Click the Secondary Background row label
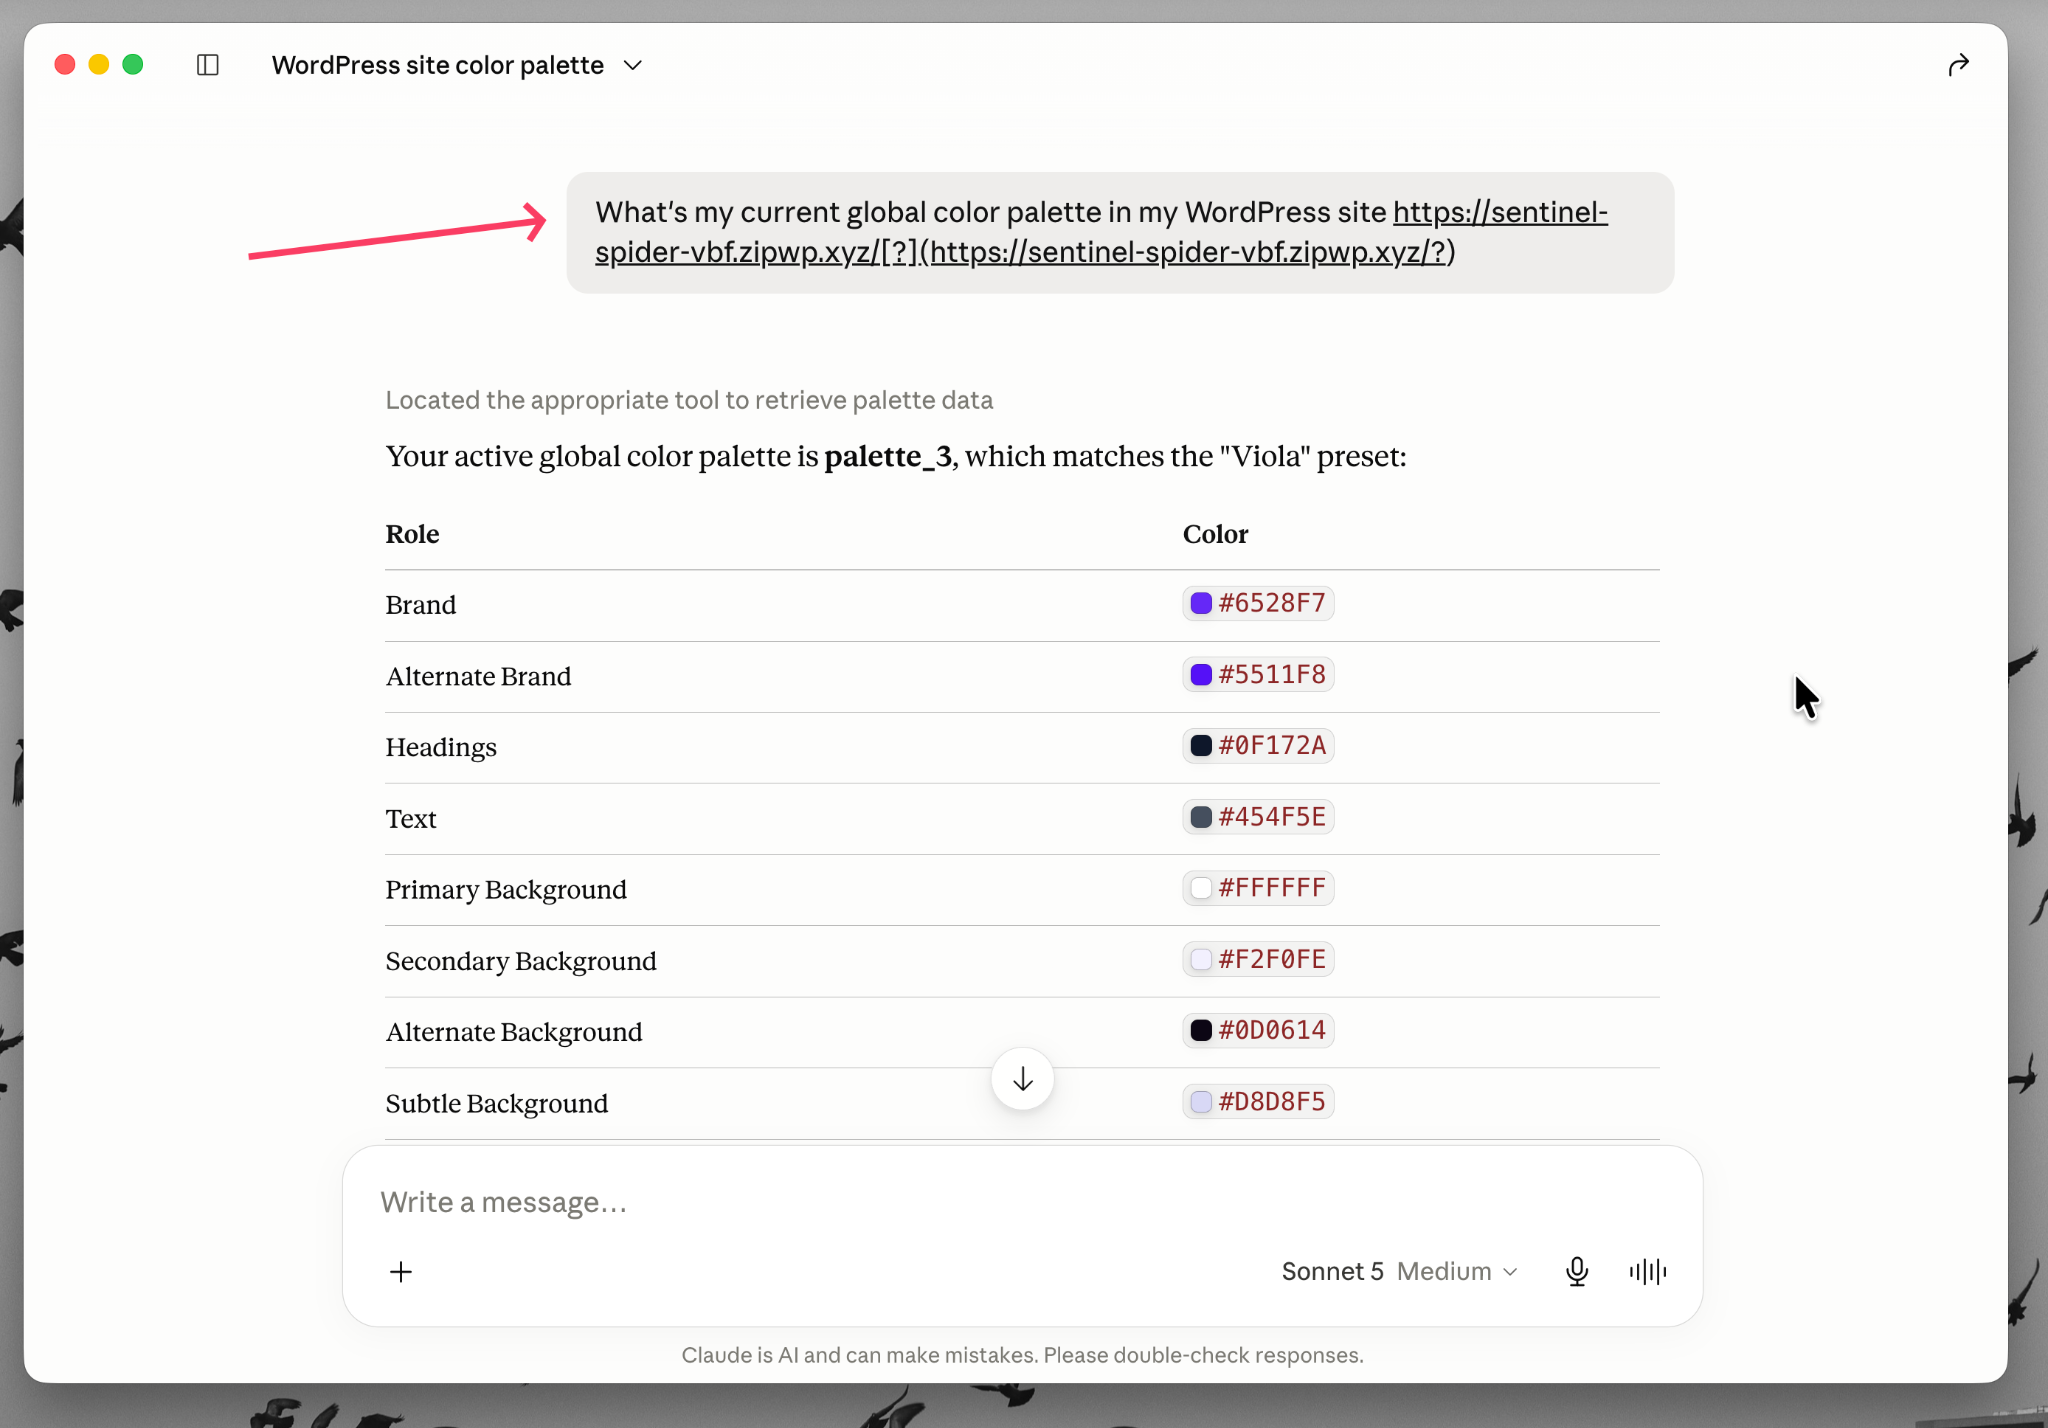Image resolution: width=2048 pixels, height=1428 pixels. [x=521, y=961]
